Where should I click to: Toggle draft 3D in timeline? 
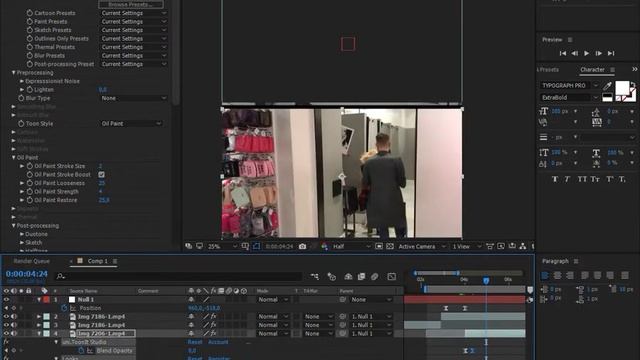coord(331,277)
